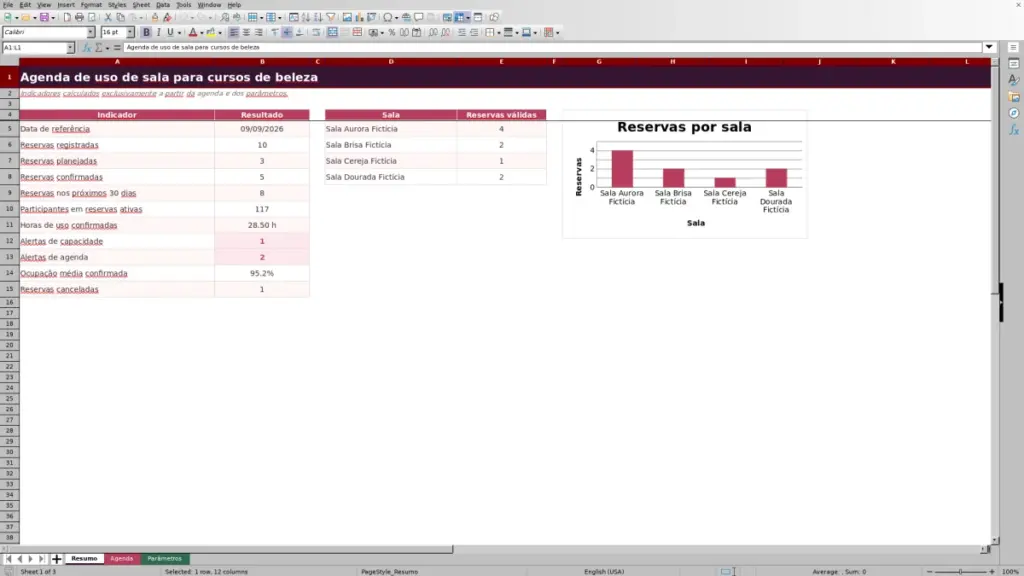
Task: Toggle Underline formatting
Action: click(170, 33)
